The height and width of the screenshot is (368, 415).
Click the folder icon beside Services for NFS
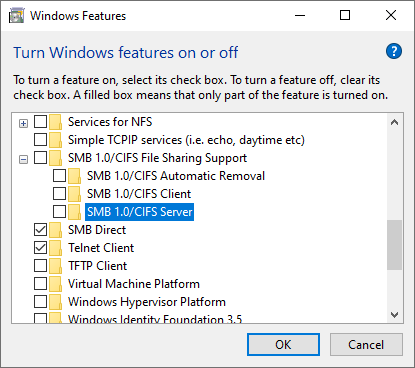click(55, 122)
